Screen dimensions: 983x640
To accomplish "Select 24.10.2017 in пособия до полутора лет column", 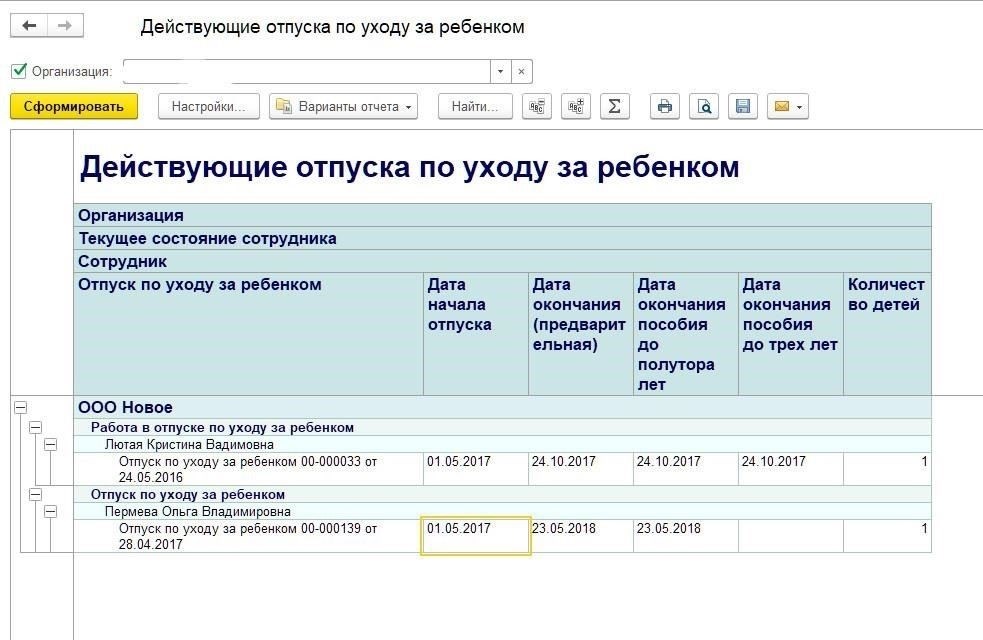I will 686,469.
